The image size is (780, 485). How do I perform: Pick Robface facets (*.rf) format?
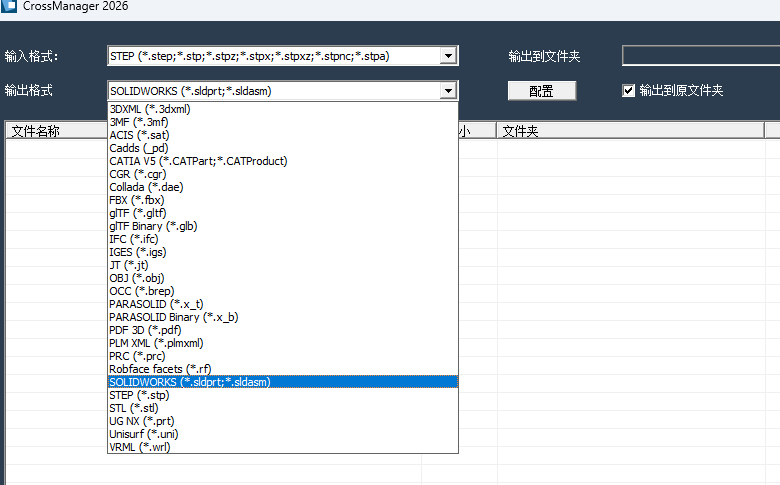[x=283, y=369]
